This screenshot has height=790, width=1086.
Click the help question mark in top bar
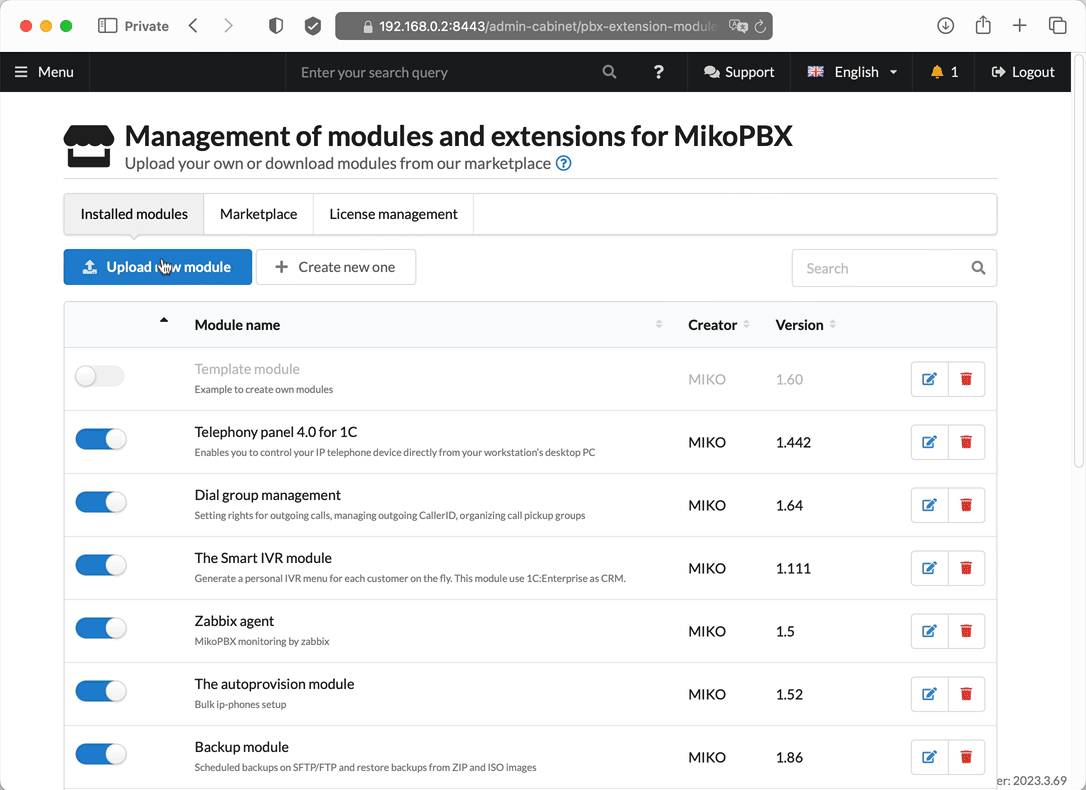point(658,72)
